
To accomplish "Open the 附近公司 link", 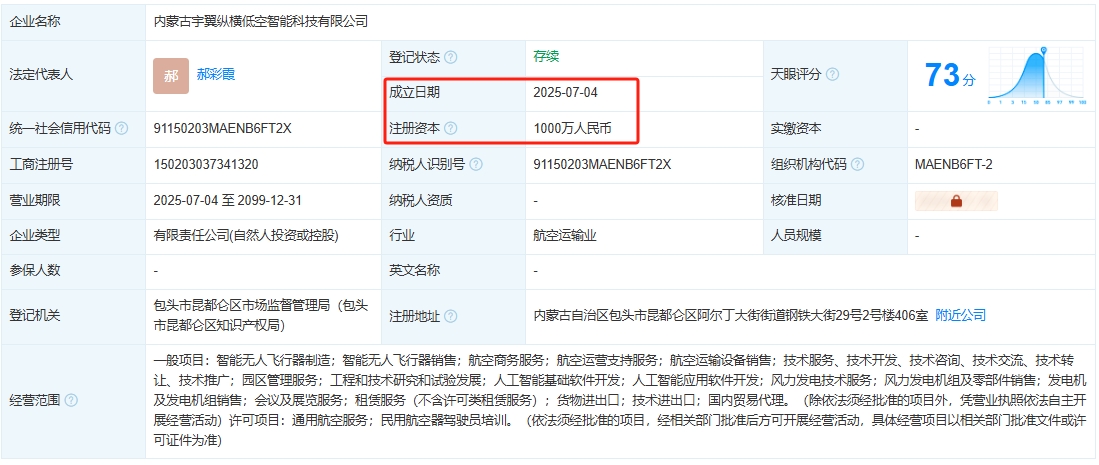I will (x=960, y=316).
